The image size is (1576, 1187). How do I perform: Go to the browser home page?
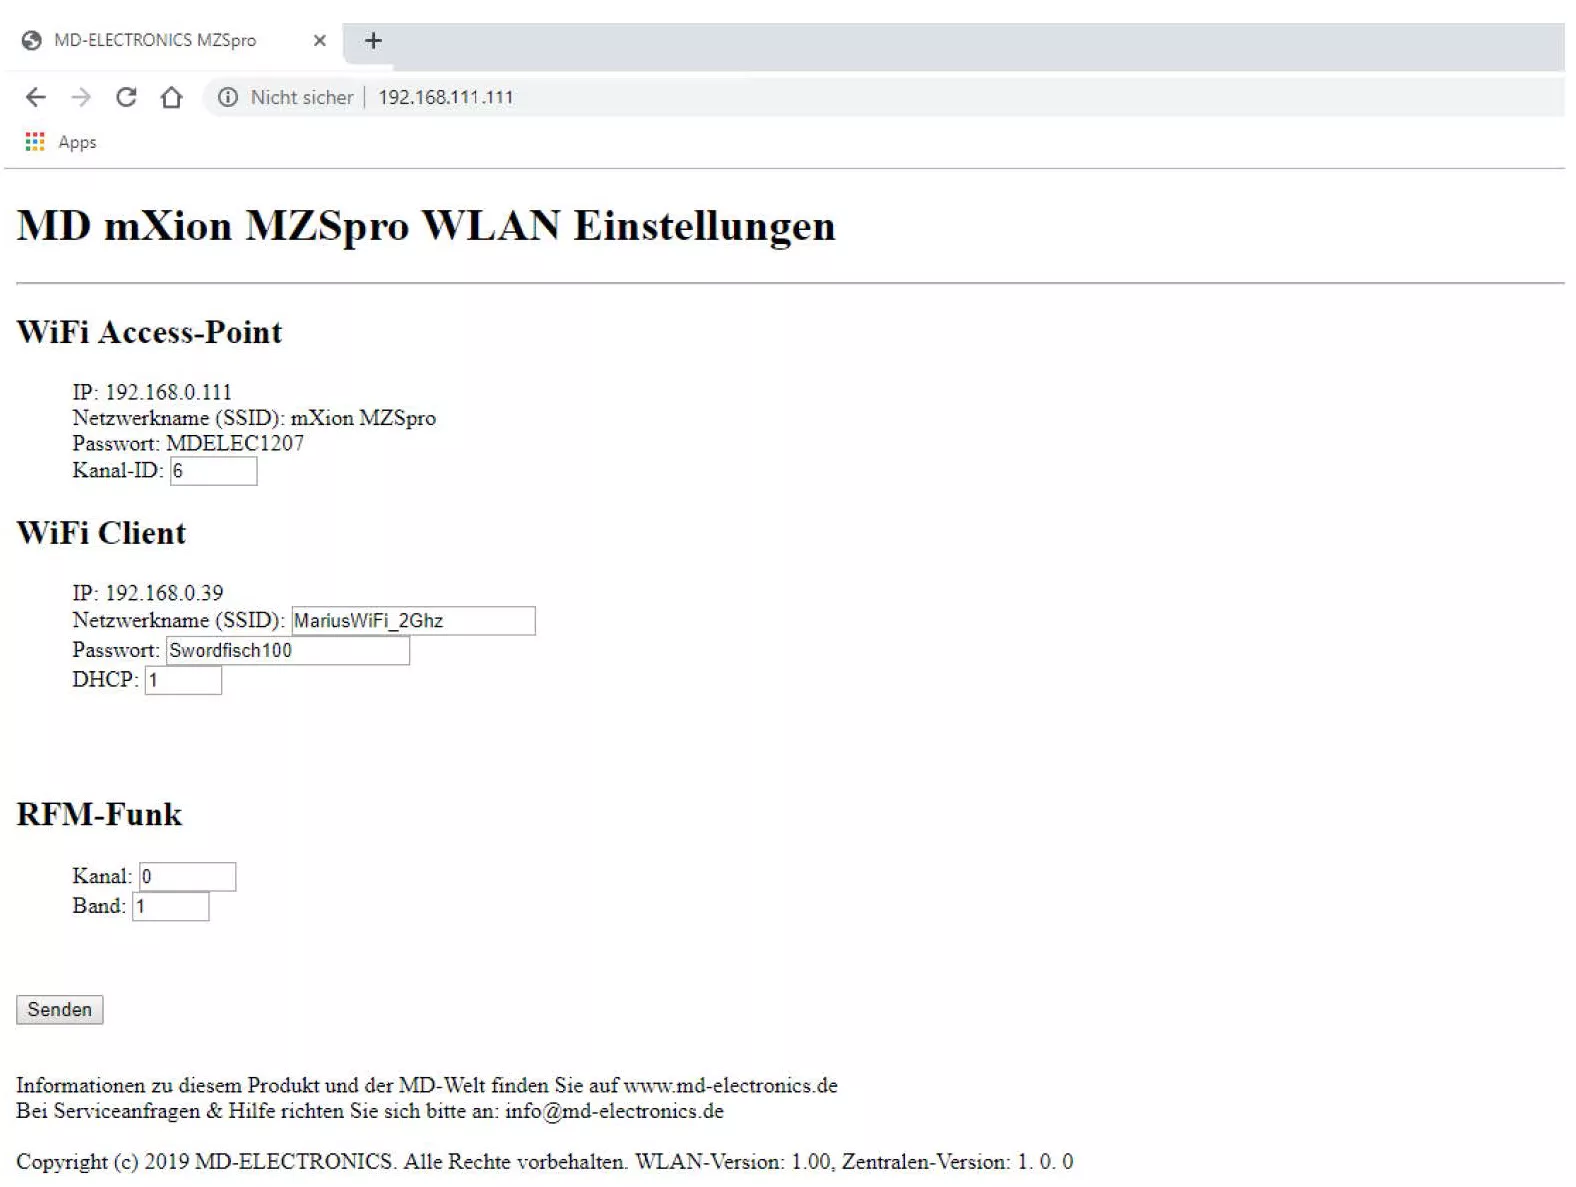pos(172,97)
